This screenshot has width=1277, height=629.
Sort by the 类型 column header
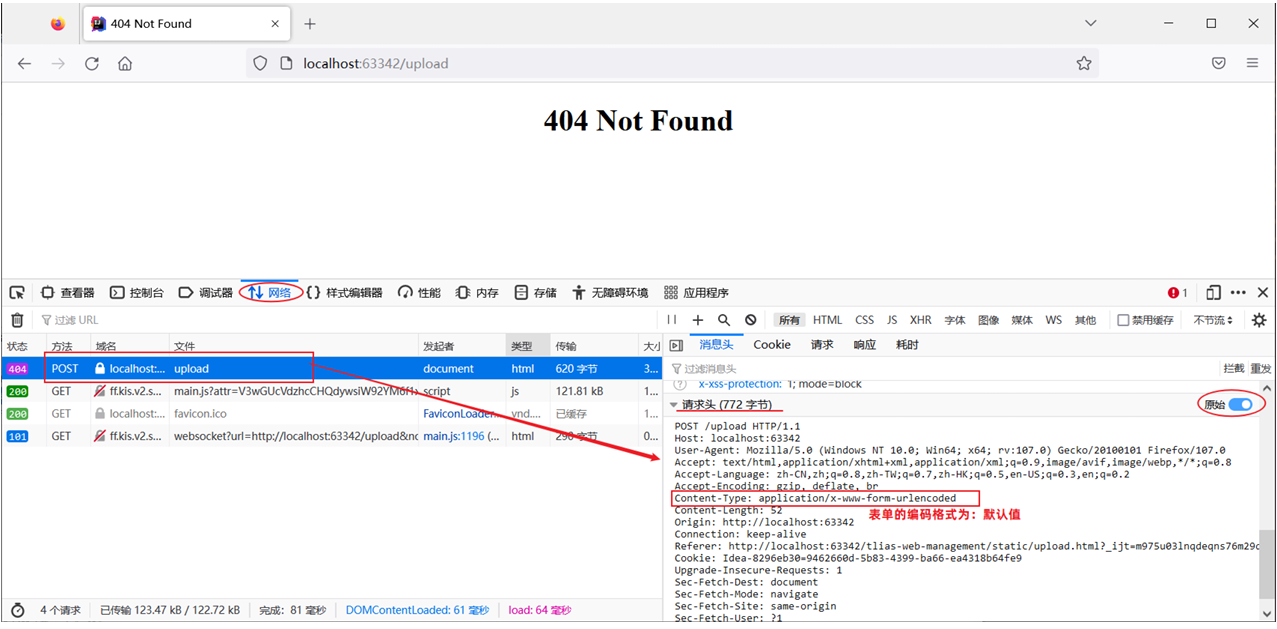coord(528,346)
